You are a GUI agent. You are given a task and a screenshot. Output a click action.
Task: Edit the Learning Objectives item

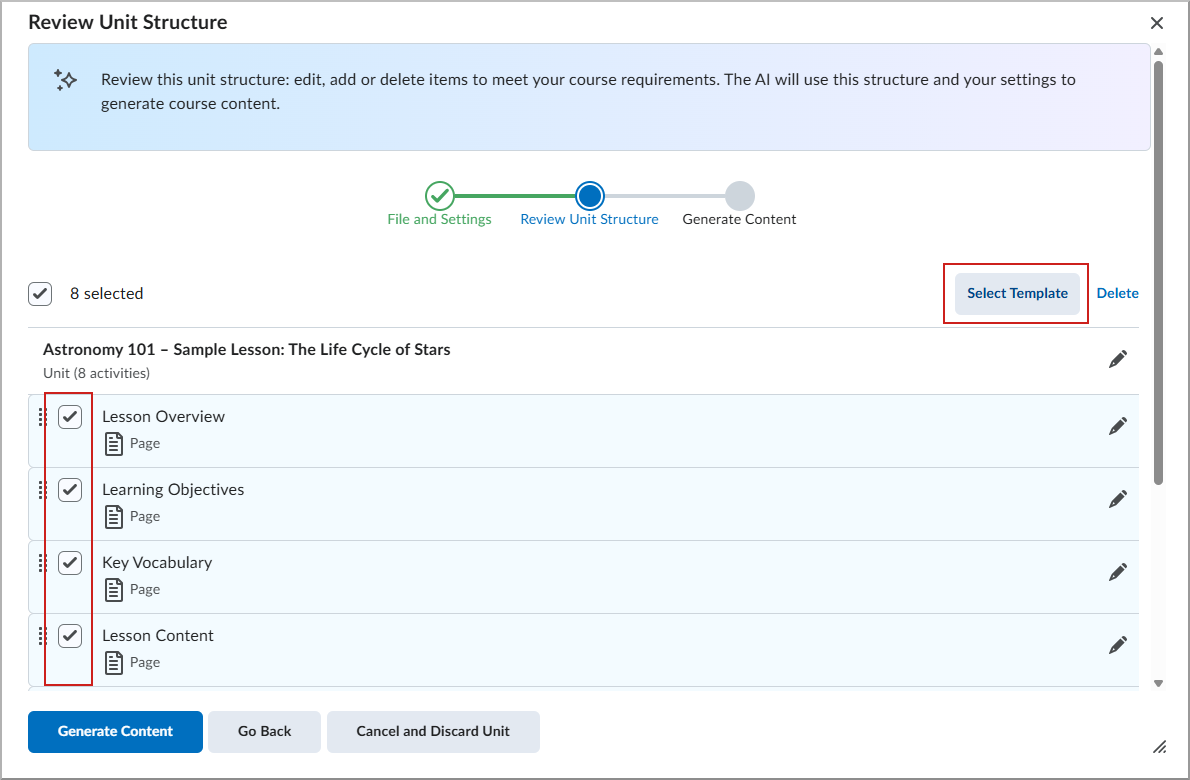[1118, 498]
